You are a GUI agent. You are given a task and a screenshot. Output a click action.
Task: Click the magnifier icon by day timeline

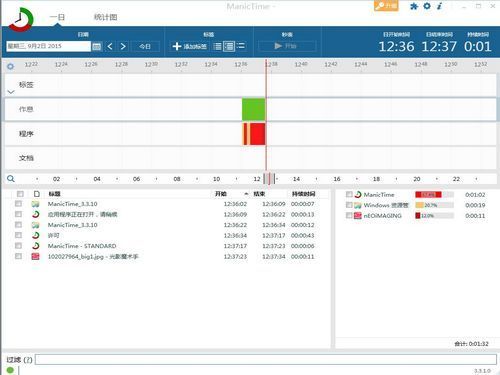point(11,179)
